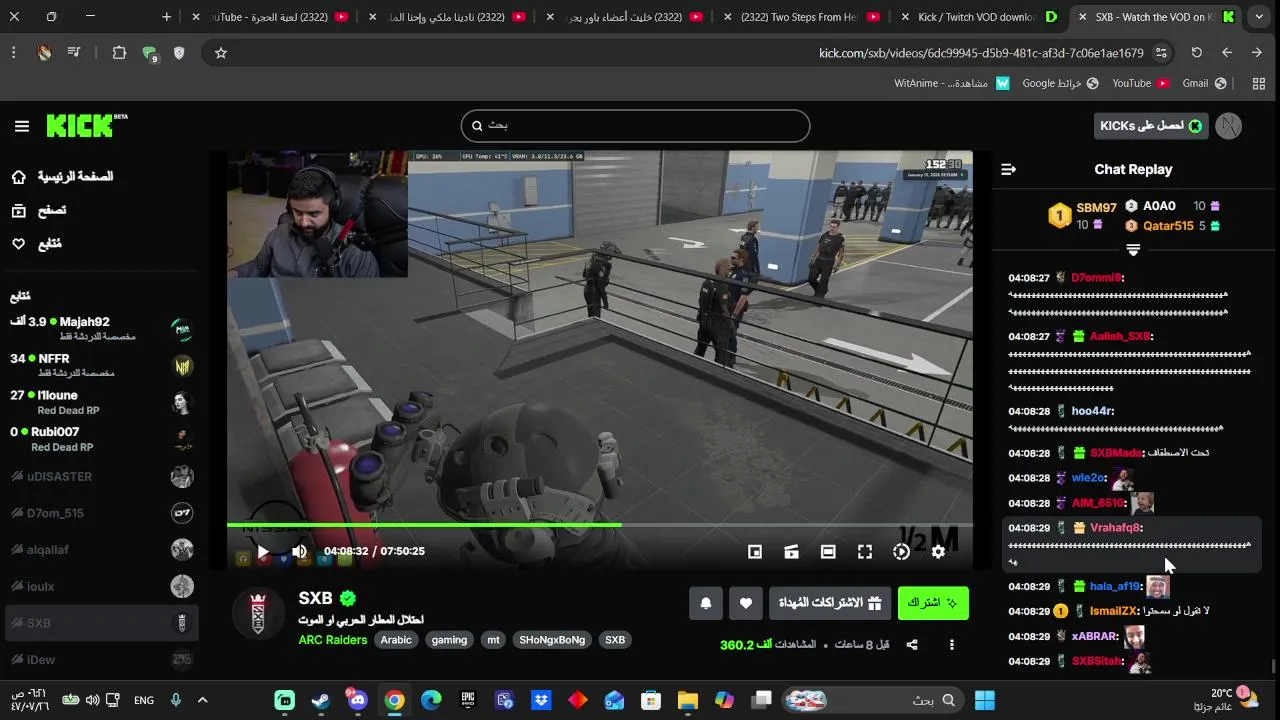Viewport: 1280px width, 720px height.
Task: Open ioulx offline channel
Action: point(100,586)
